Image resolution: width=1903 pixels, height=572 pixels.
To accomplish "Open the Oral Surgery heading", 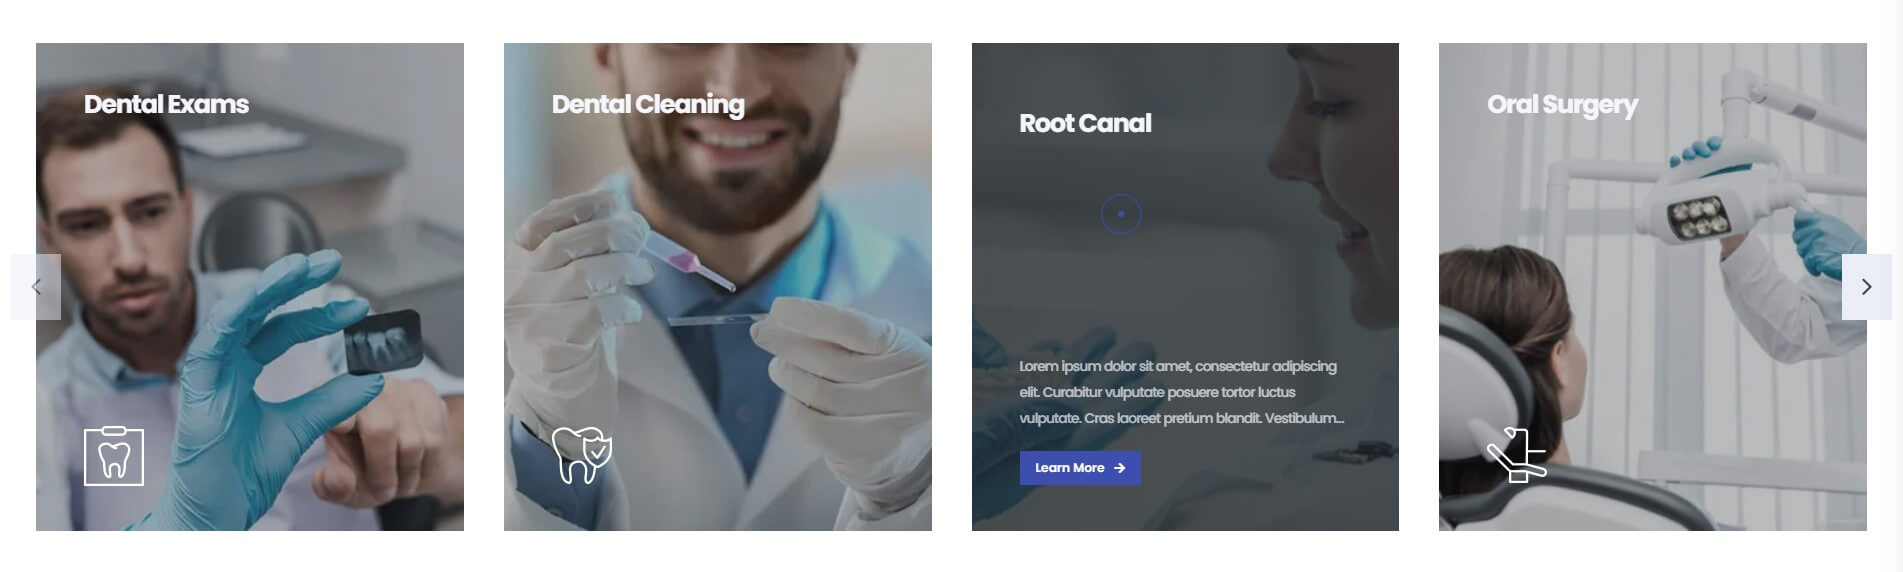I will click(1562, 105).
